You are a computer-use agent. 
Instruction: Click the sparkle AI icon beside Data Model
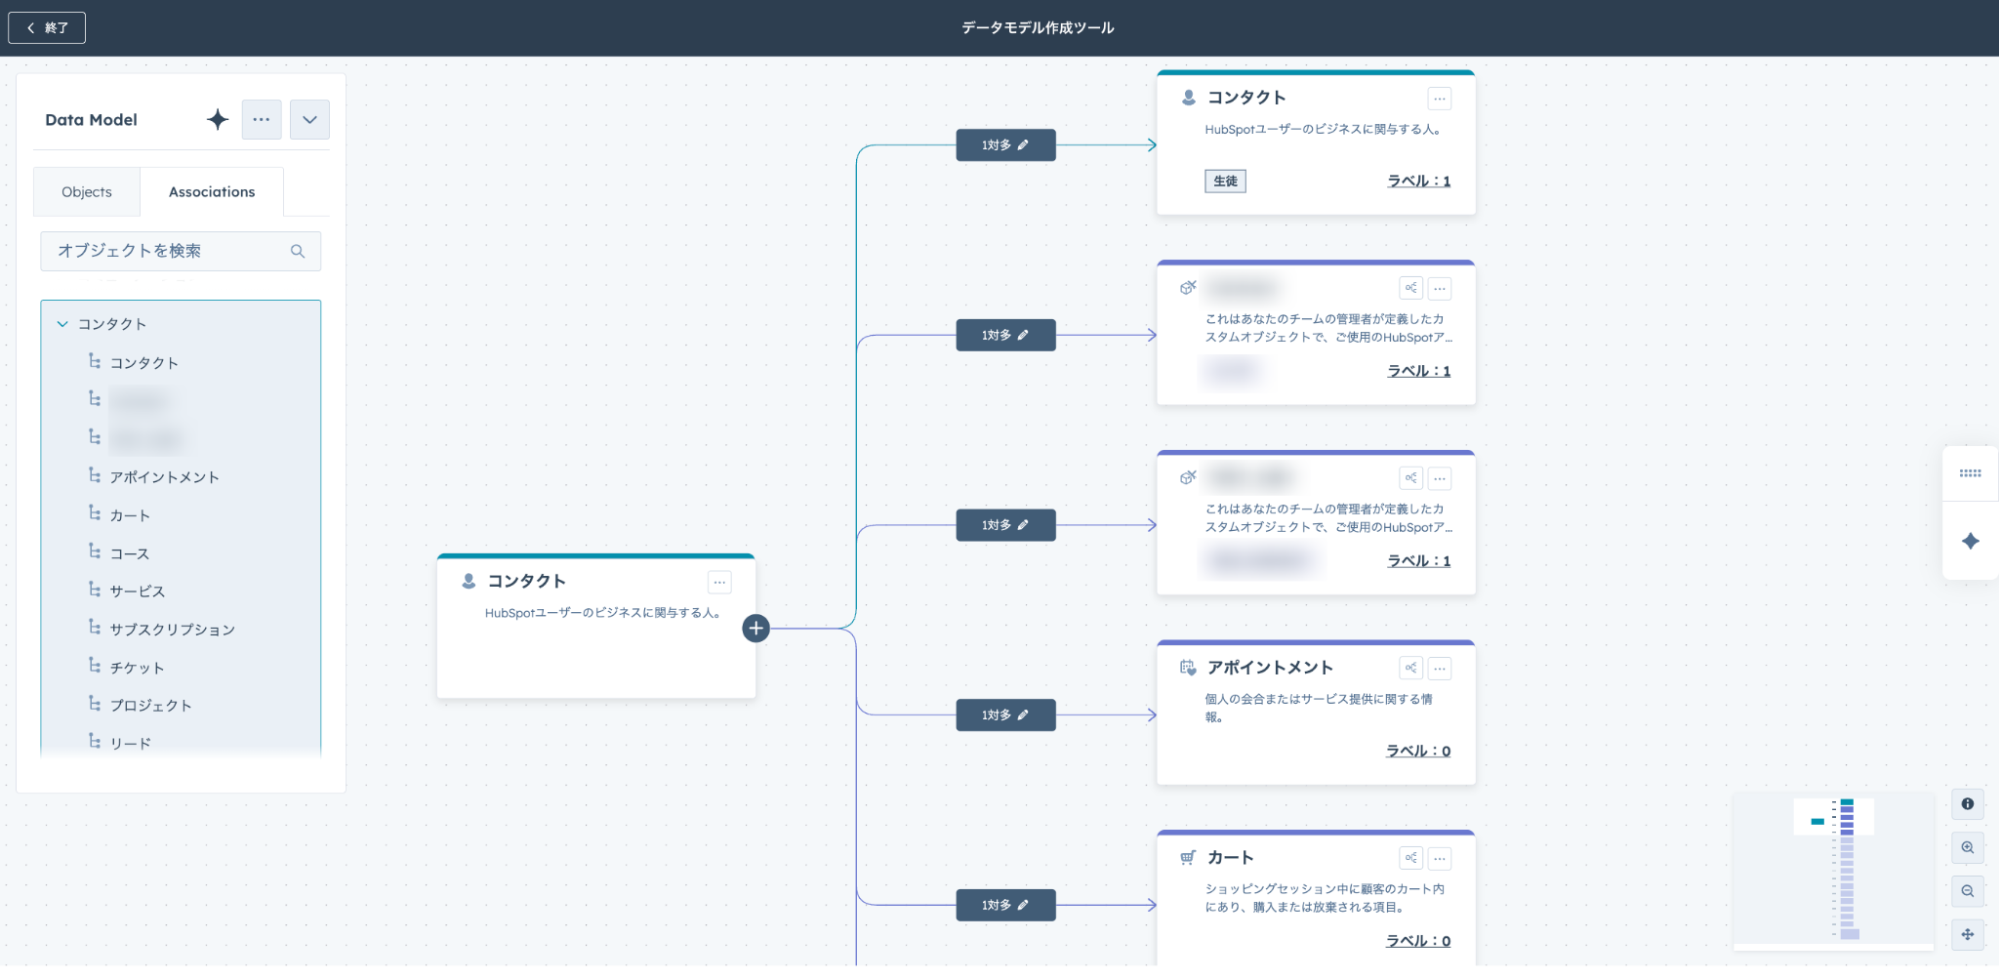[217, 120]
